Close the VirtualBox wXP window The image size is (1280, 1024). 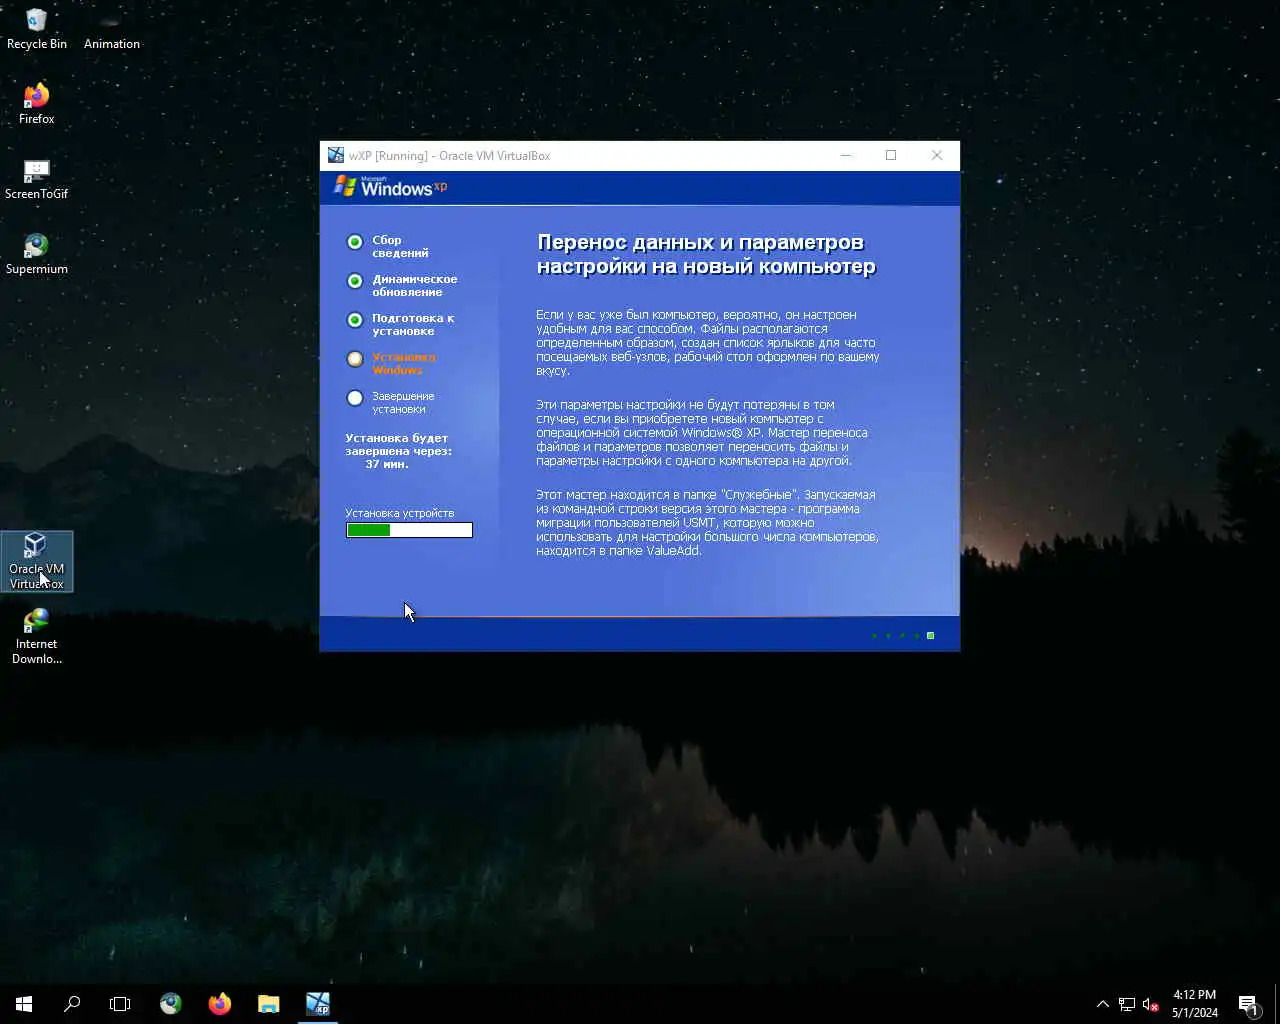(x=937, y=155)
